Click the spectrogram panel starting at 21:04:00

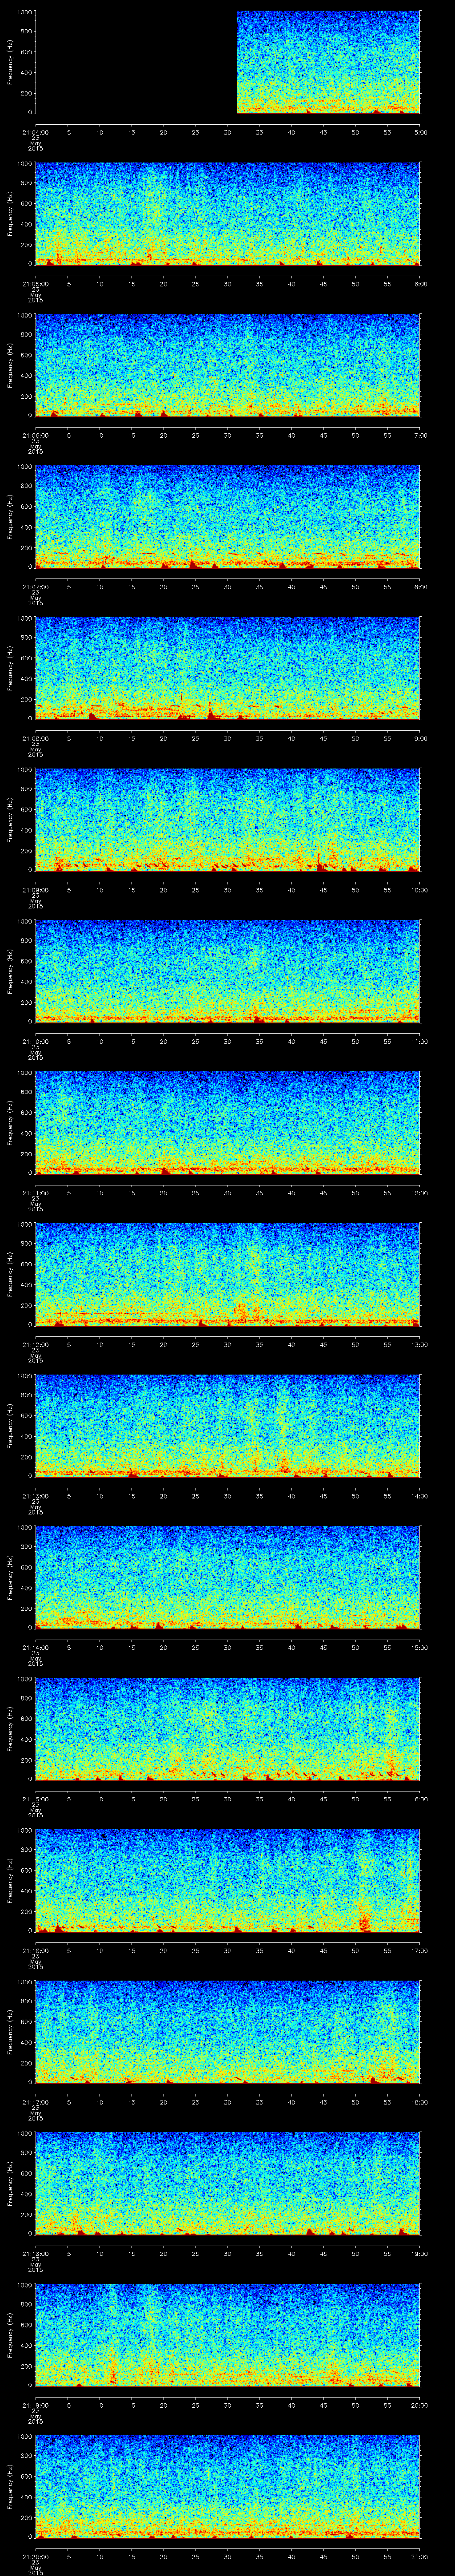(x=228, y=62)
